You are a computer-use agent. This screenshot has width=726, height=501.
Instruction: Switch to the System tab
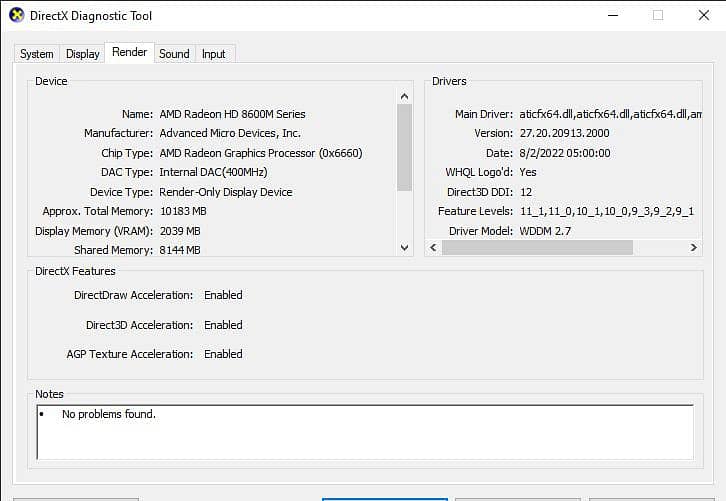37,54
